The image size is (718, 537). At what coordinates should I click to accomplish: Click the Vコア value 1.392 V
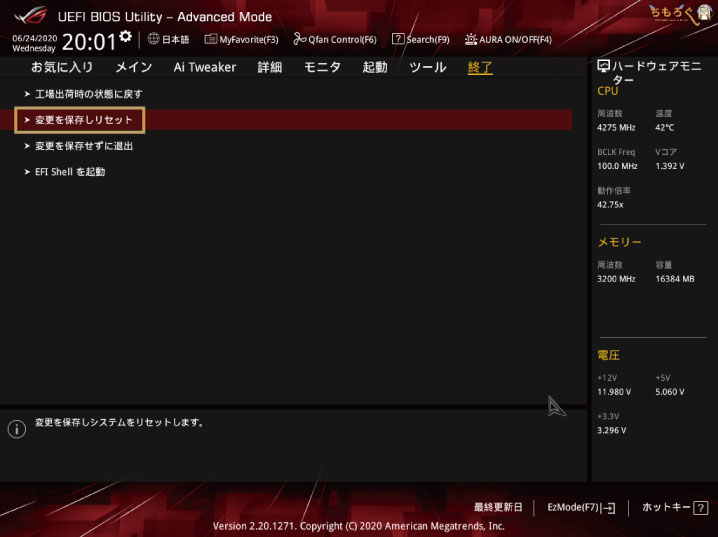pos(670,166)
